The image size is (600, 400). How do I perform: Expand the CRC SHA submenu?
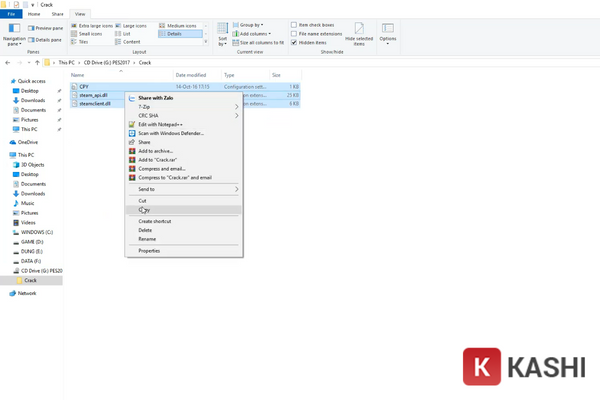184,116
